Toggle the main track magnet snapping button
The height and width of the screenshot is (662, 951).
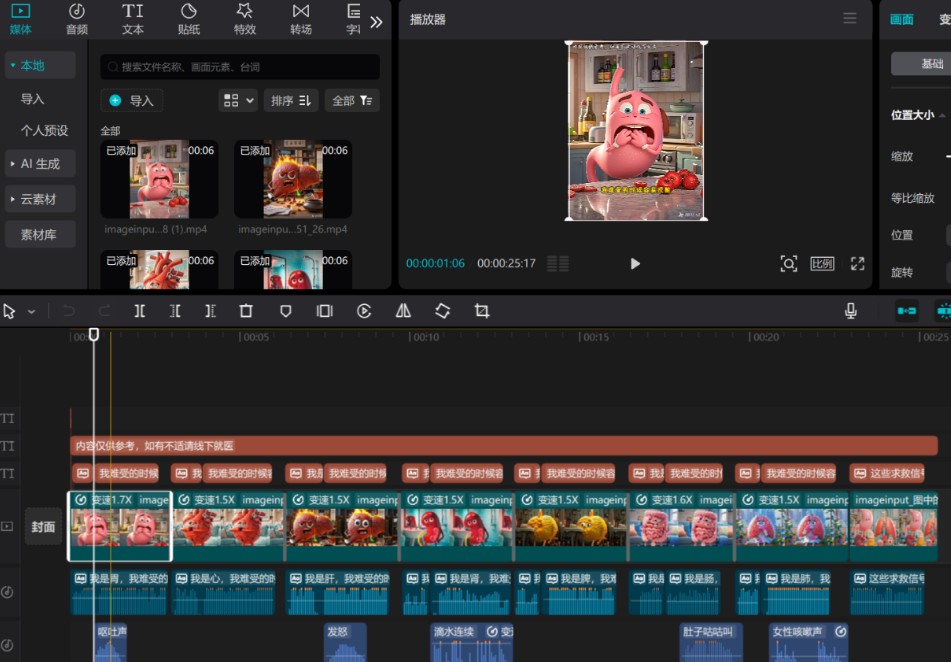point(906,311)
